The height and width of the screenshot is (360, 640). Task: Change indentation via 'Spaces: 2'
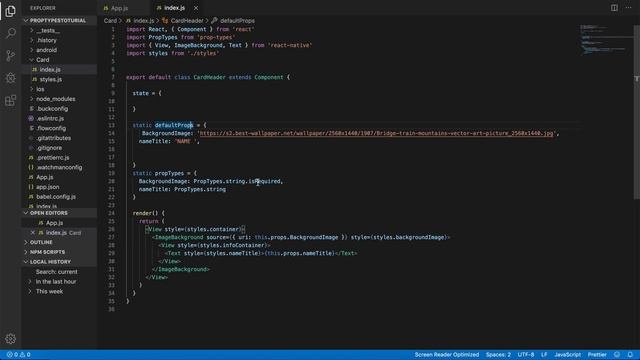pyautogui.click(x=498, y=355)
